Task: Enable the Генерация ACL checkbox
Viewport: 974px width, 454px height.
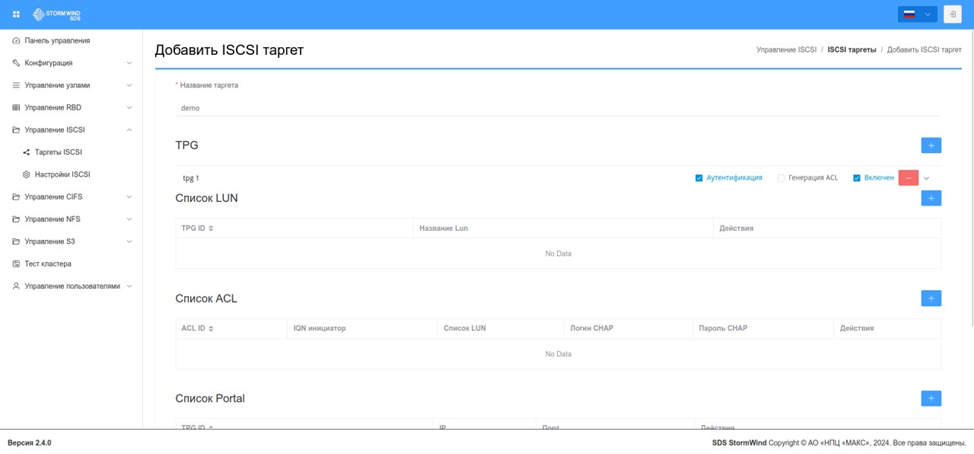Action: tap(781, 178)
